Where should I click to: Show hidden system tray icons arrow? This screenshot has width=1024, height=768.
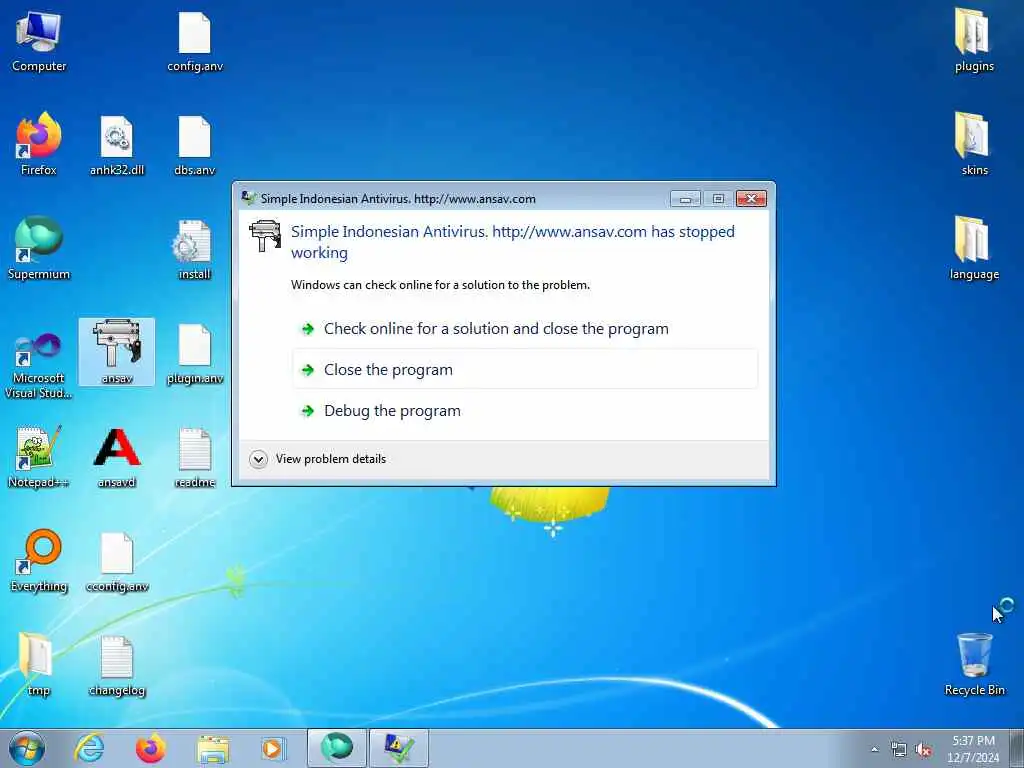tap(875, 749)
